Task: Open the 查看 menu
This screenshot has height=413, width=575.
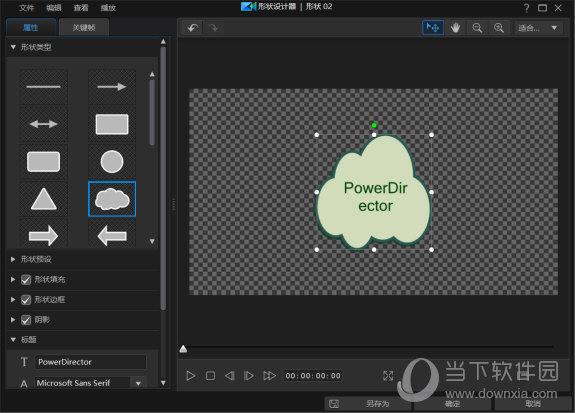Action: pyautogui.click(x=81, y=8)
